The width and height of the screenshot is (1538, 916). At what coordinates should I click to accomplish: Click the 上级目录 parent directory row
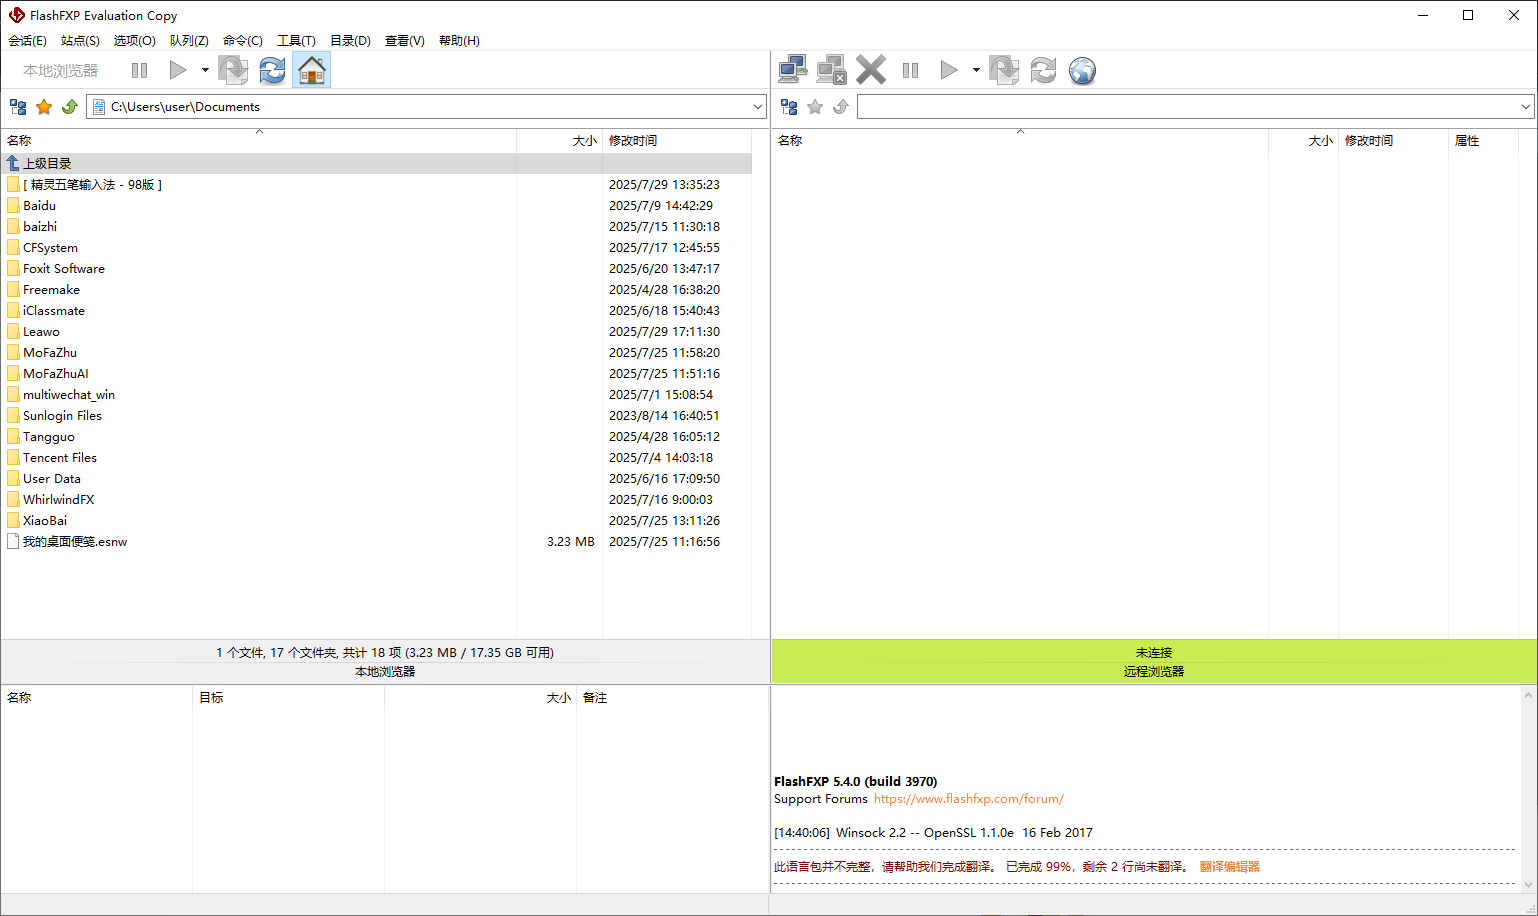[x=47, y=163]
